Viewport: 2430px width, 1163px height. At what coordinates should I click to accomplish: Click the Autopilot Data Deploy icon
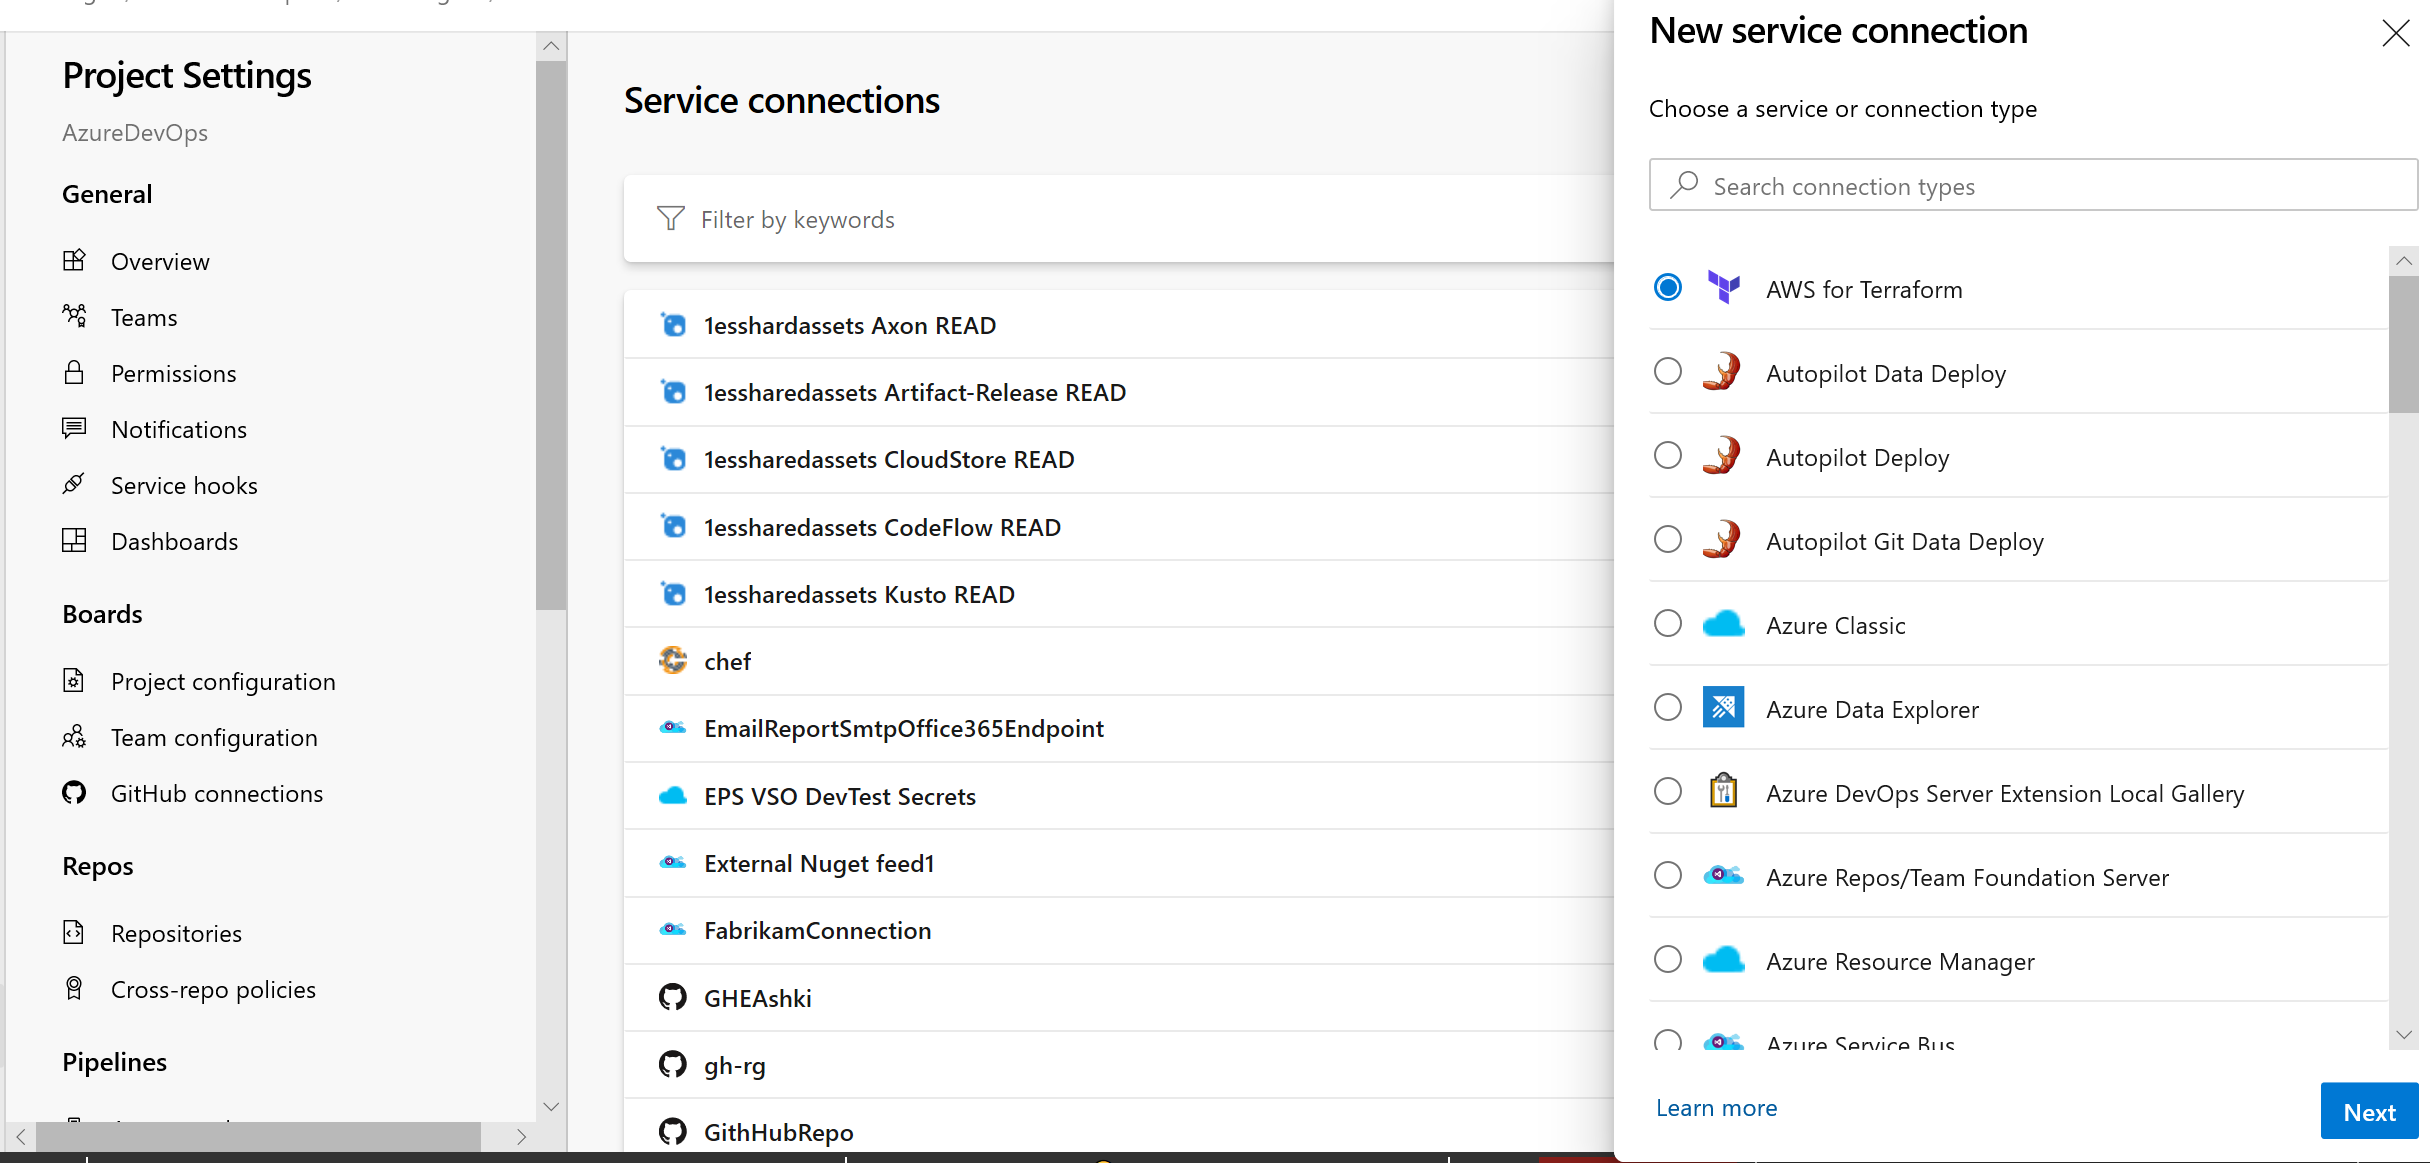pos(1725,372)
